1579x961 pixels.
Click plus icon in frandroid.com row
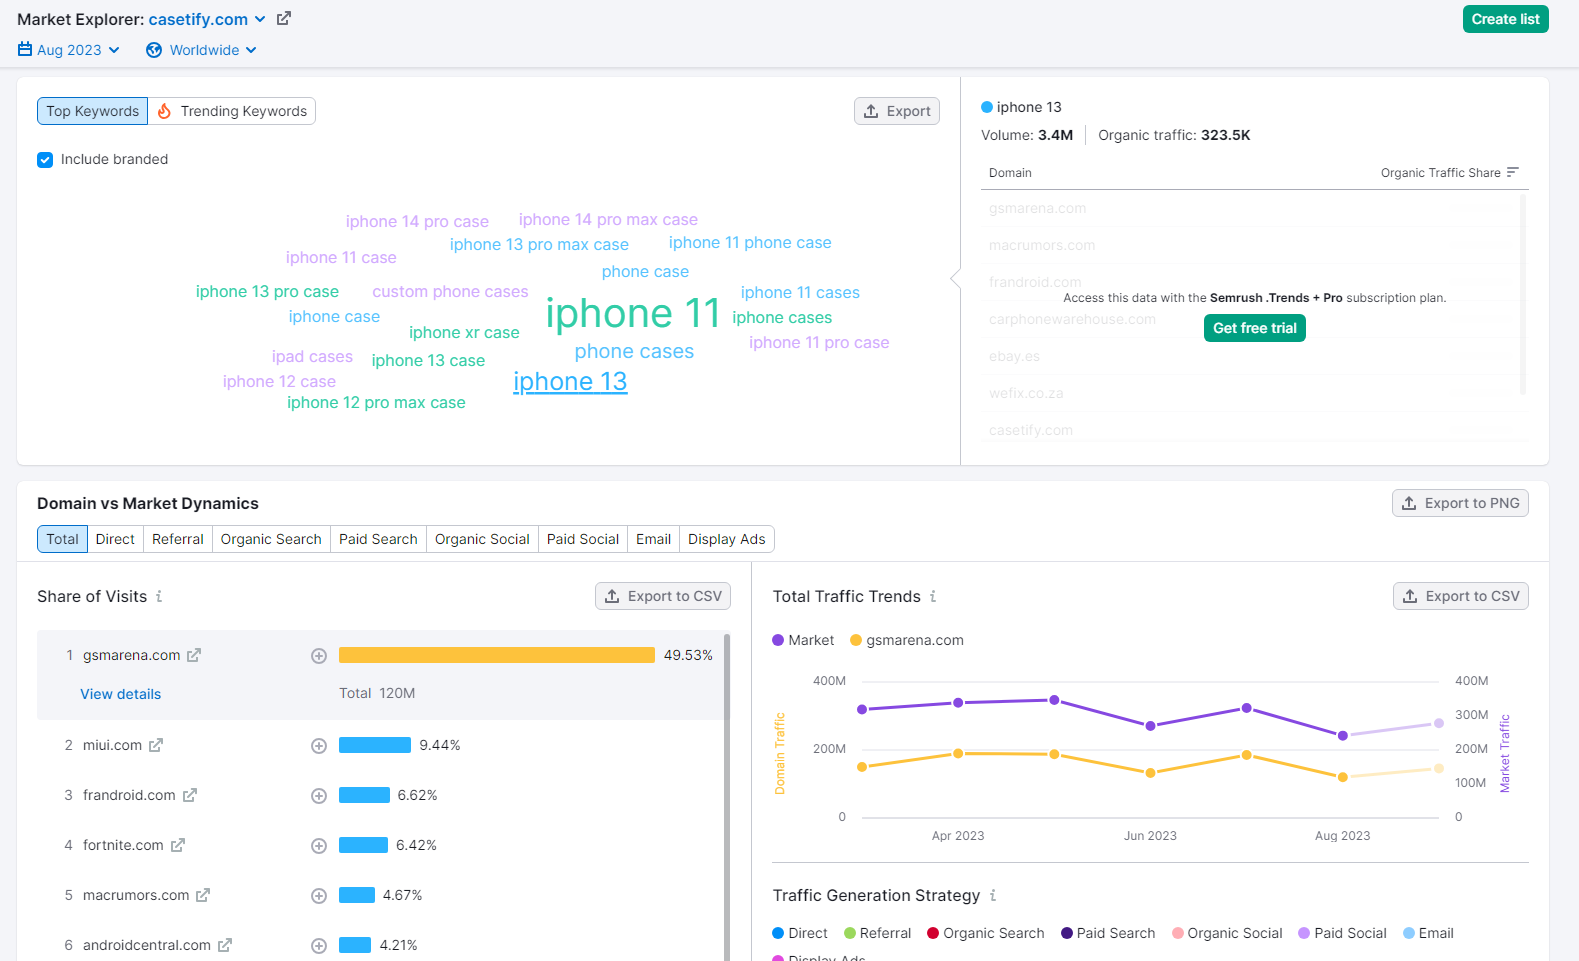point(319,796)
